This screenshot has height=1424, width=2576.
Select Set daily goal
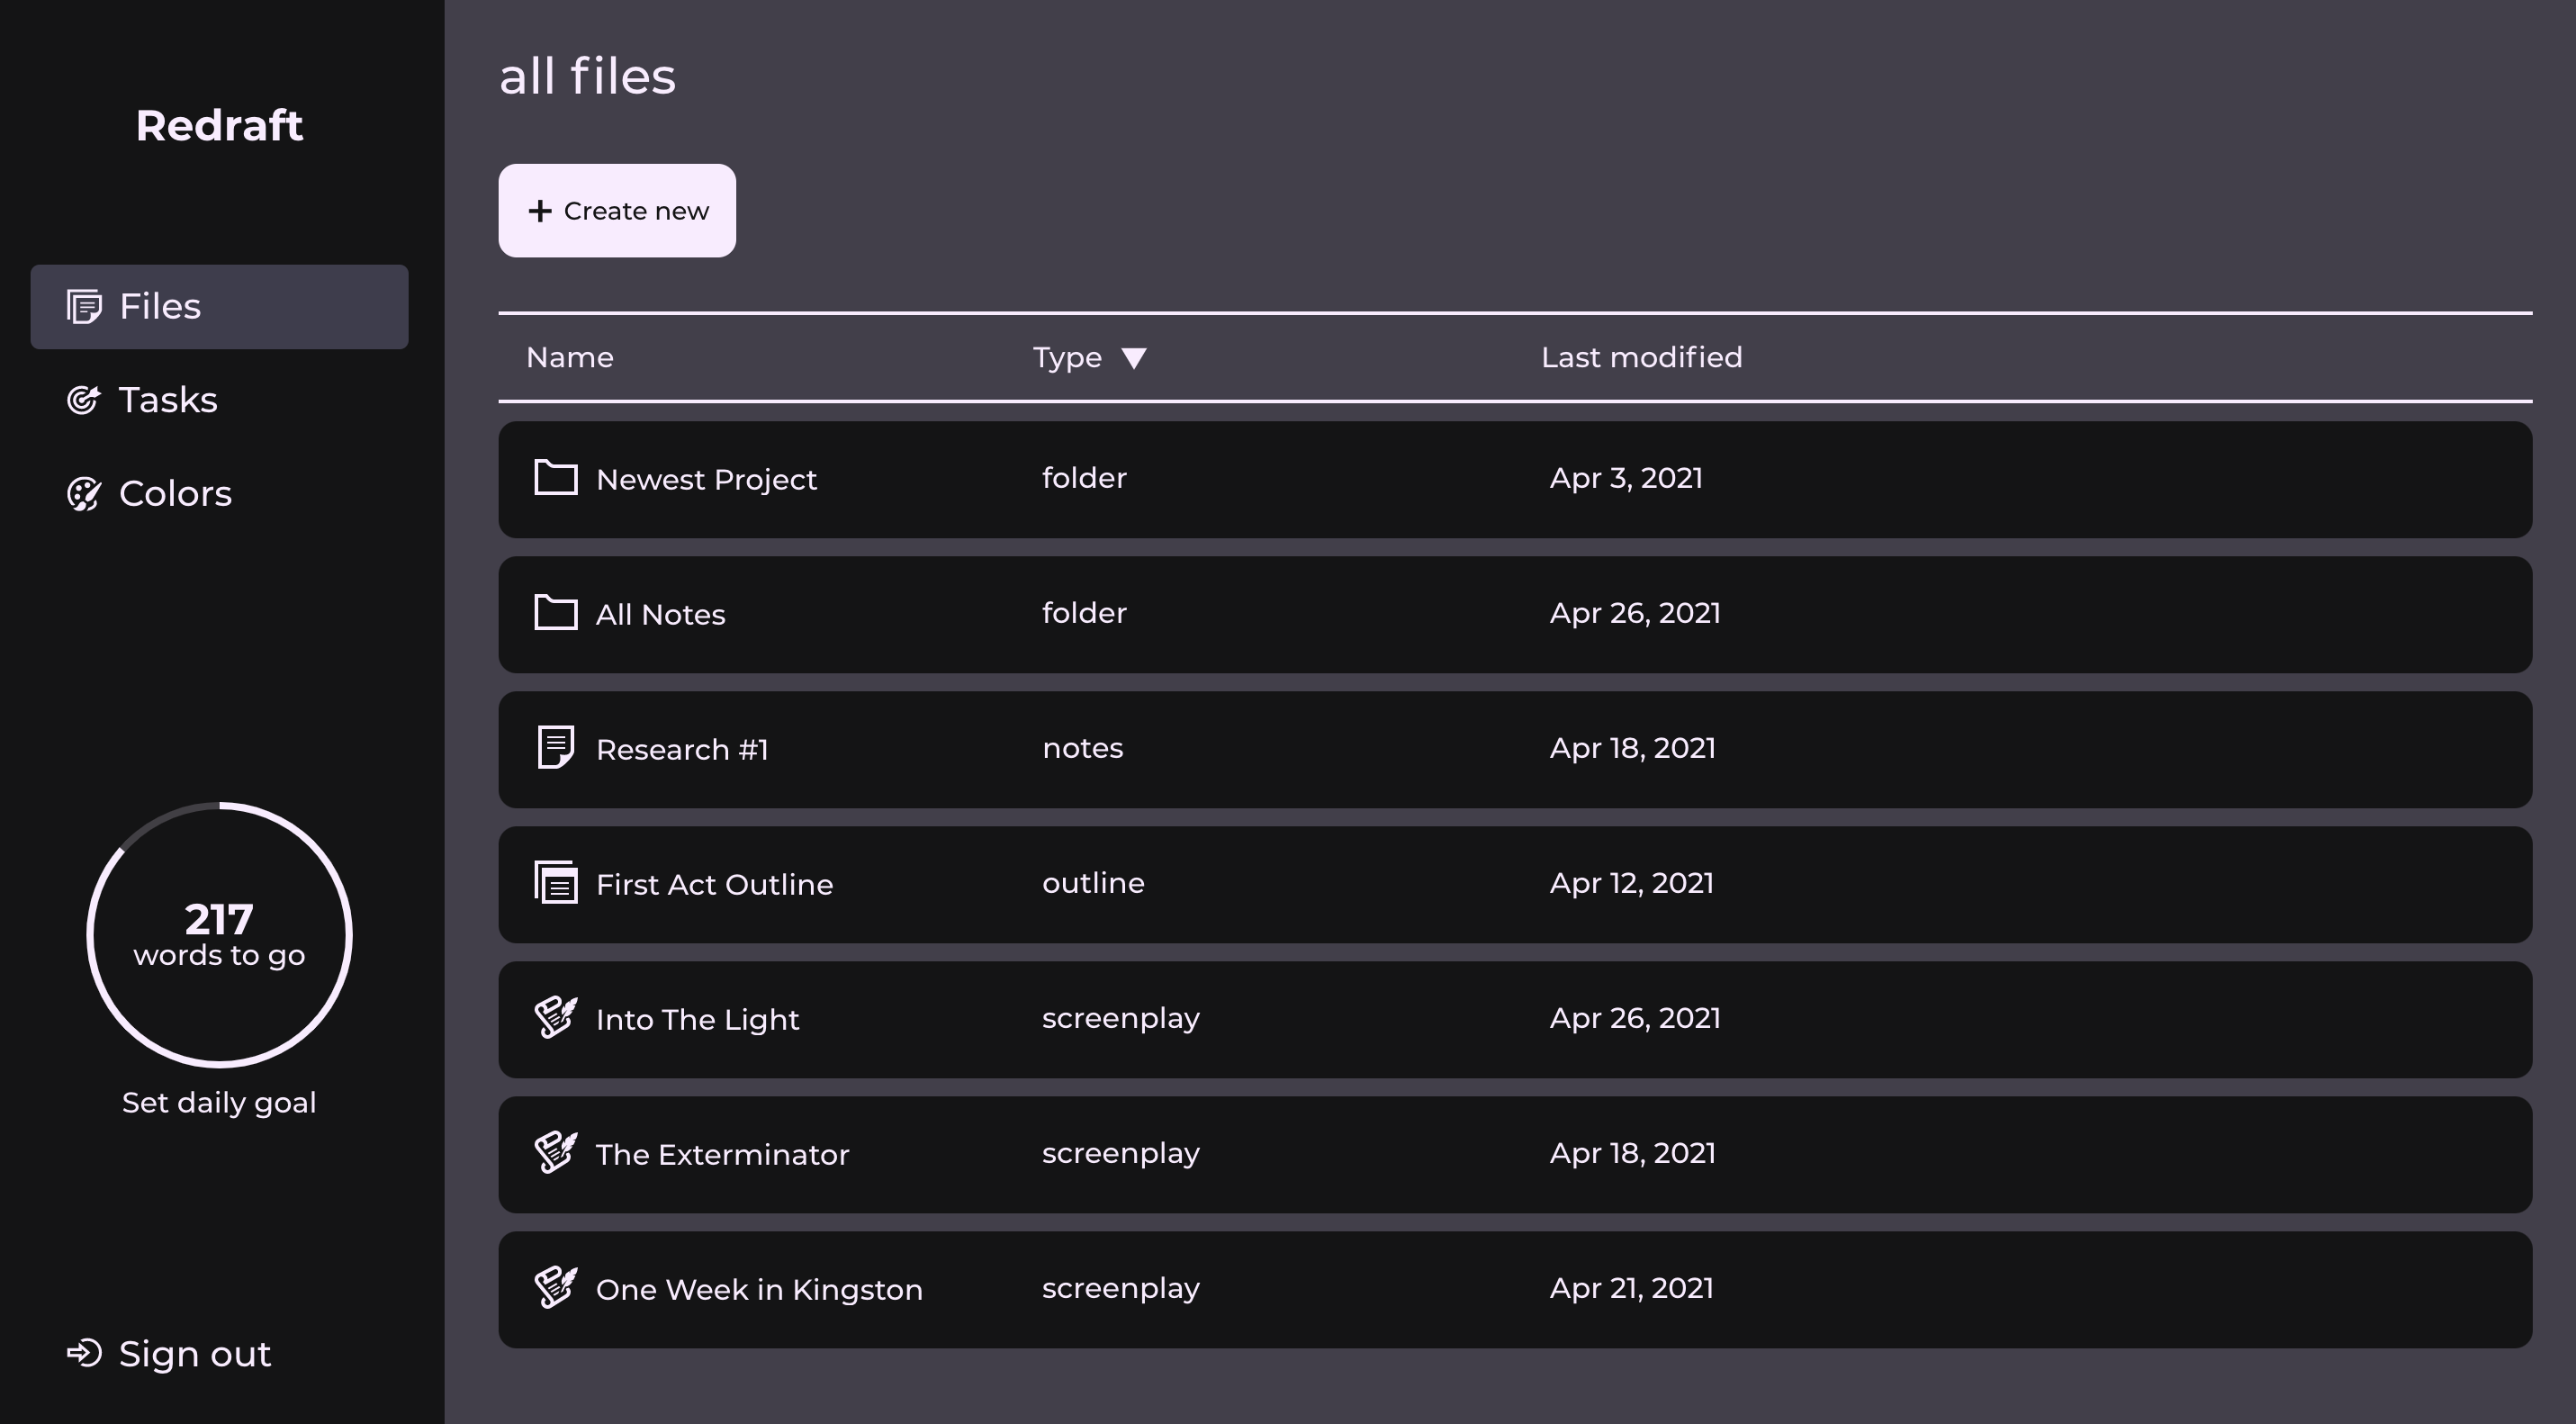coord(219,1102)
